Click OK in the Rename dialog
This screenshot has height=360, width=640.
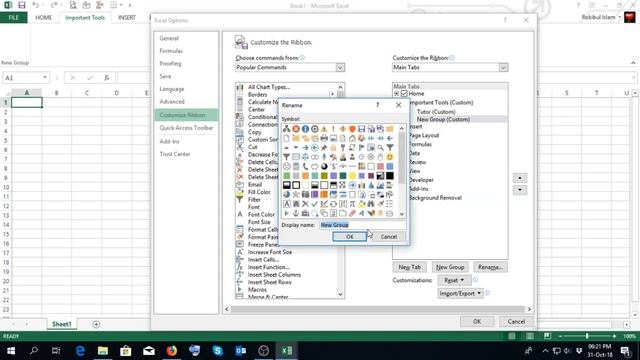[349, 236]
